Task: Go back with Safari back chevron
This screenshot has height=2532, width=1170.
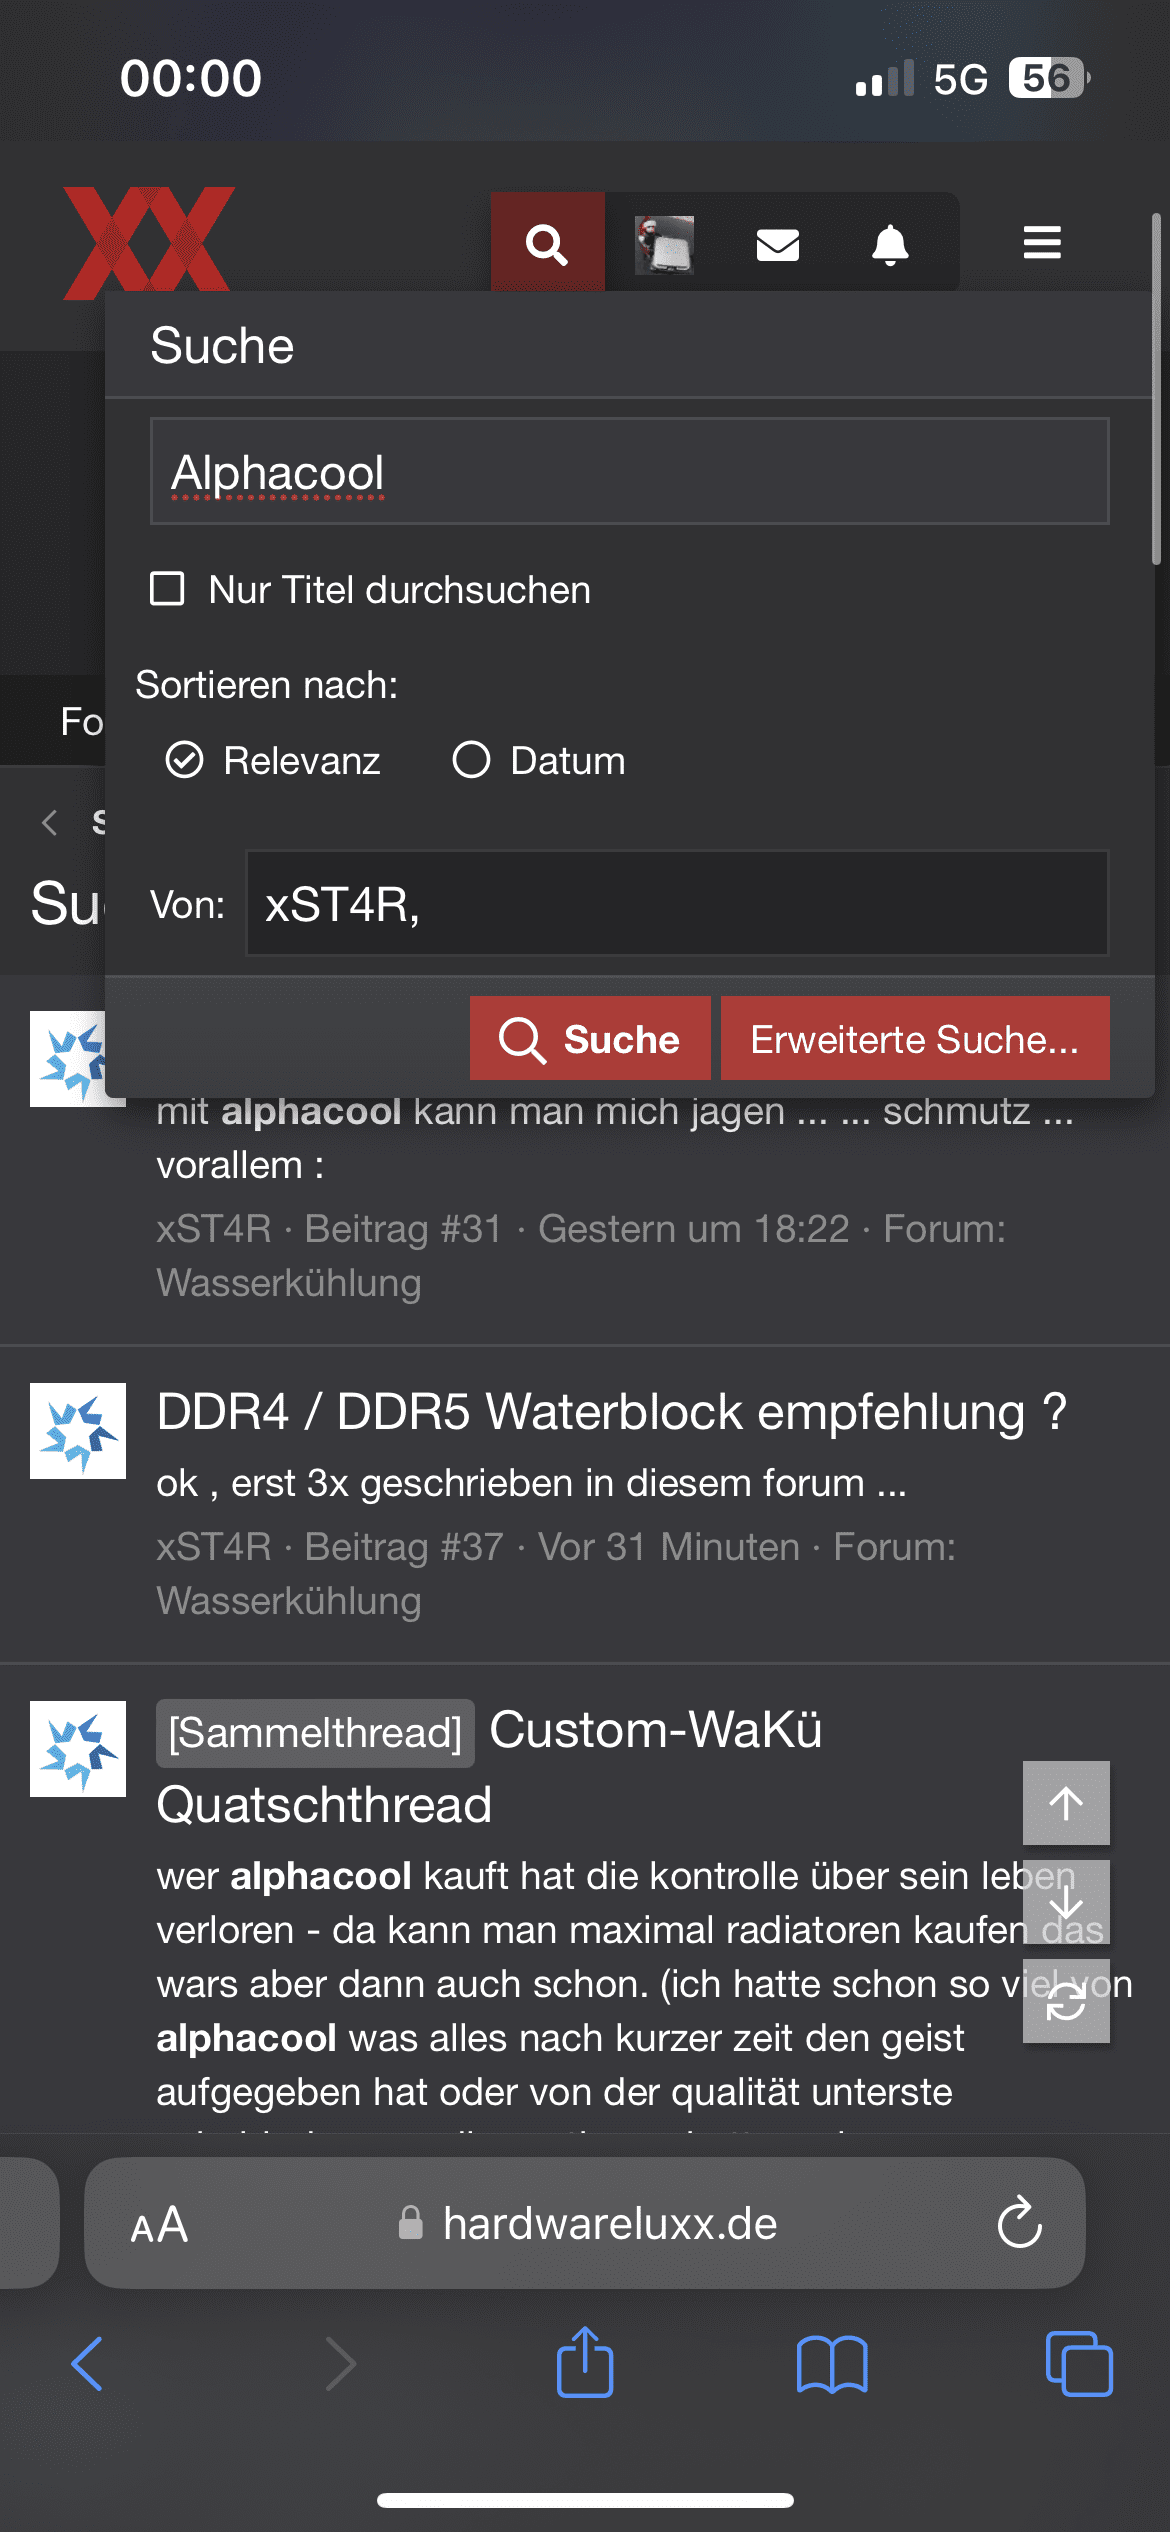Action: click(x=87, y=2363)
